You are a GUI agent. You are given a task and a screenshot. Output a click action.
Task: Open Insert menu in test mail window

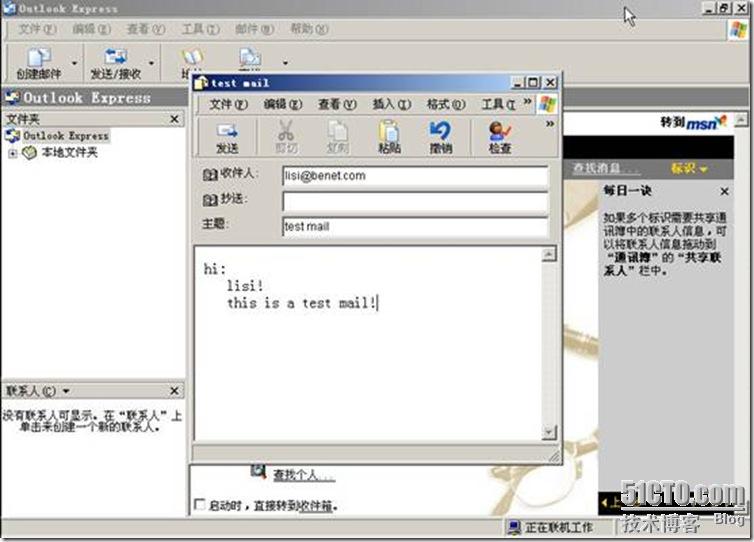click(x=392, y=104)
